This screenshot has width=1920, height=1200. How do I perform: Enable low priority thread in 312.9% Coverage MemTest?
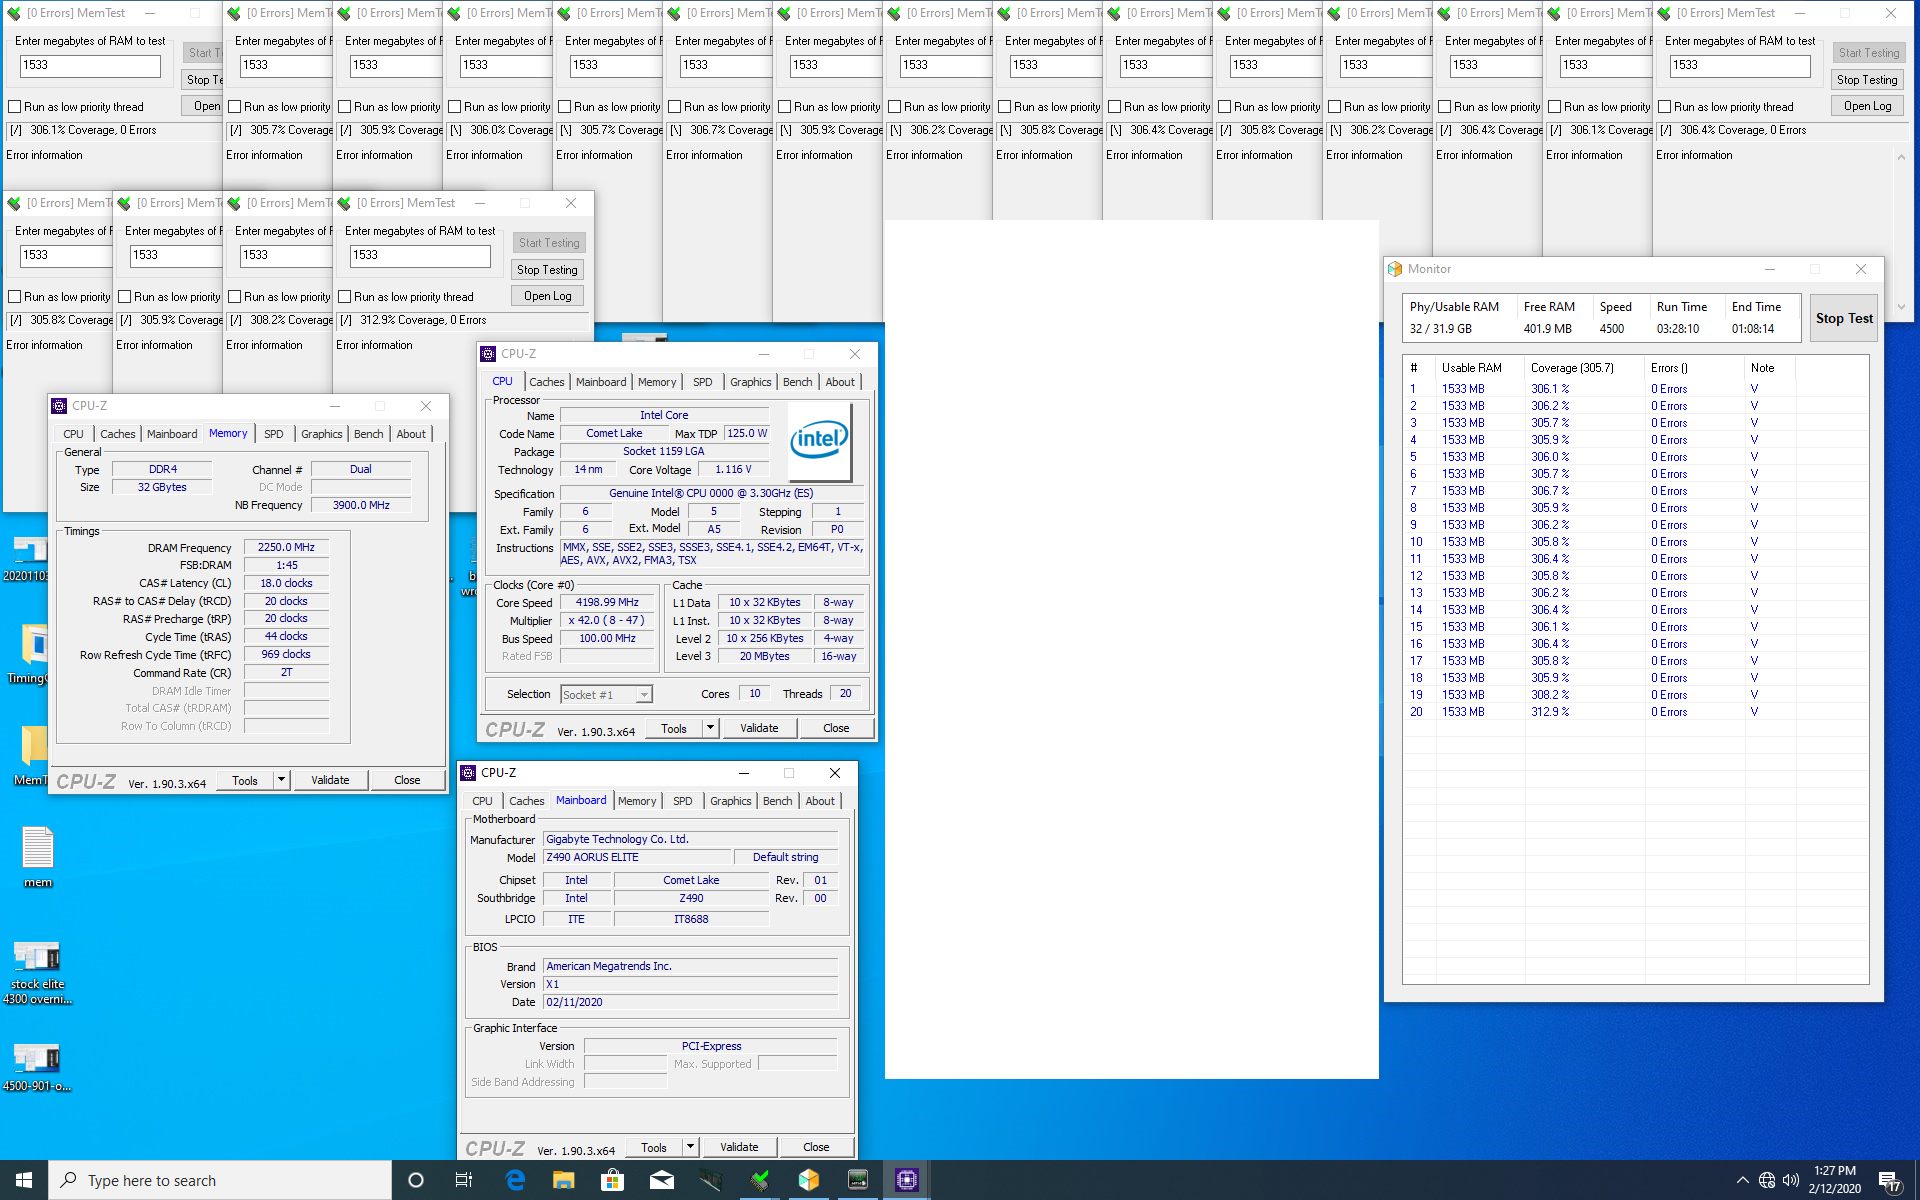coord(344,297)
